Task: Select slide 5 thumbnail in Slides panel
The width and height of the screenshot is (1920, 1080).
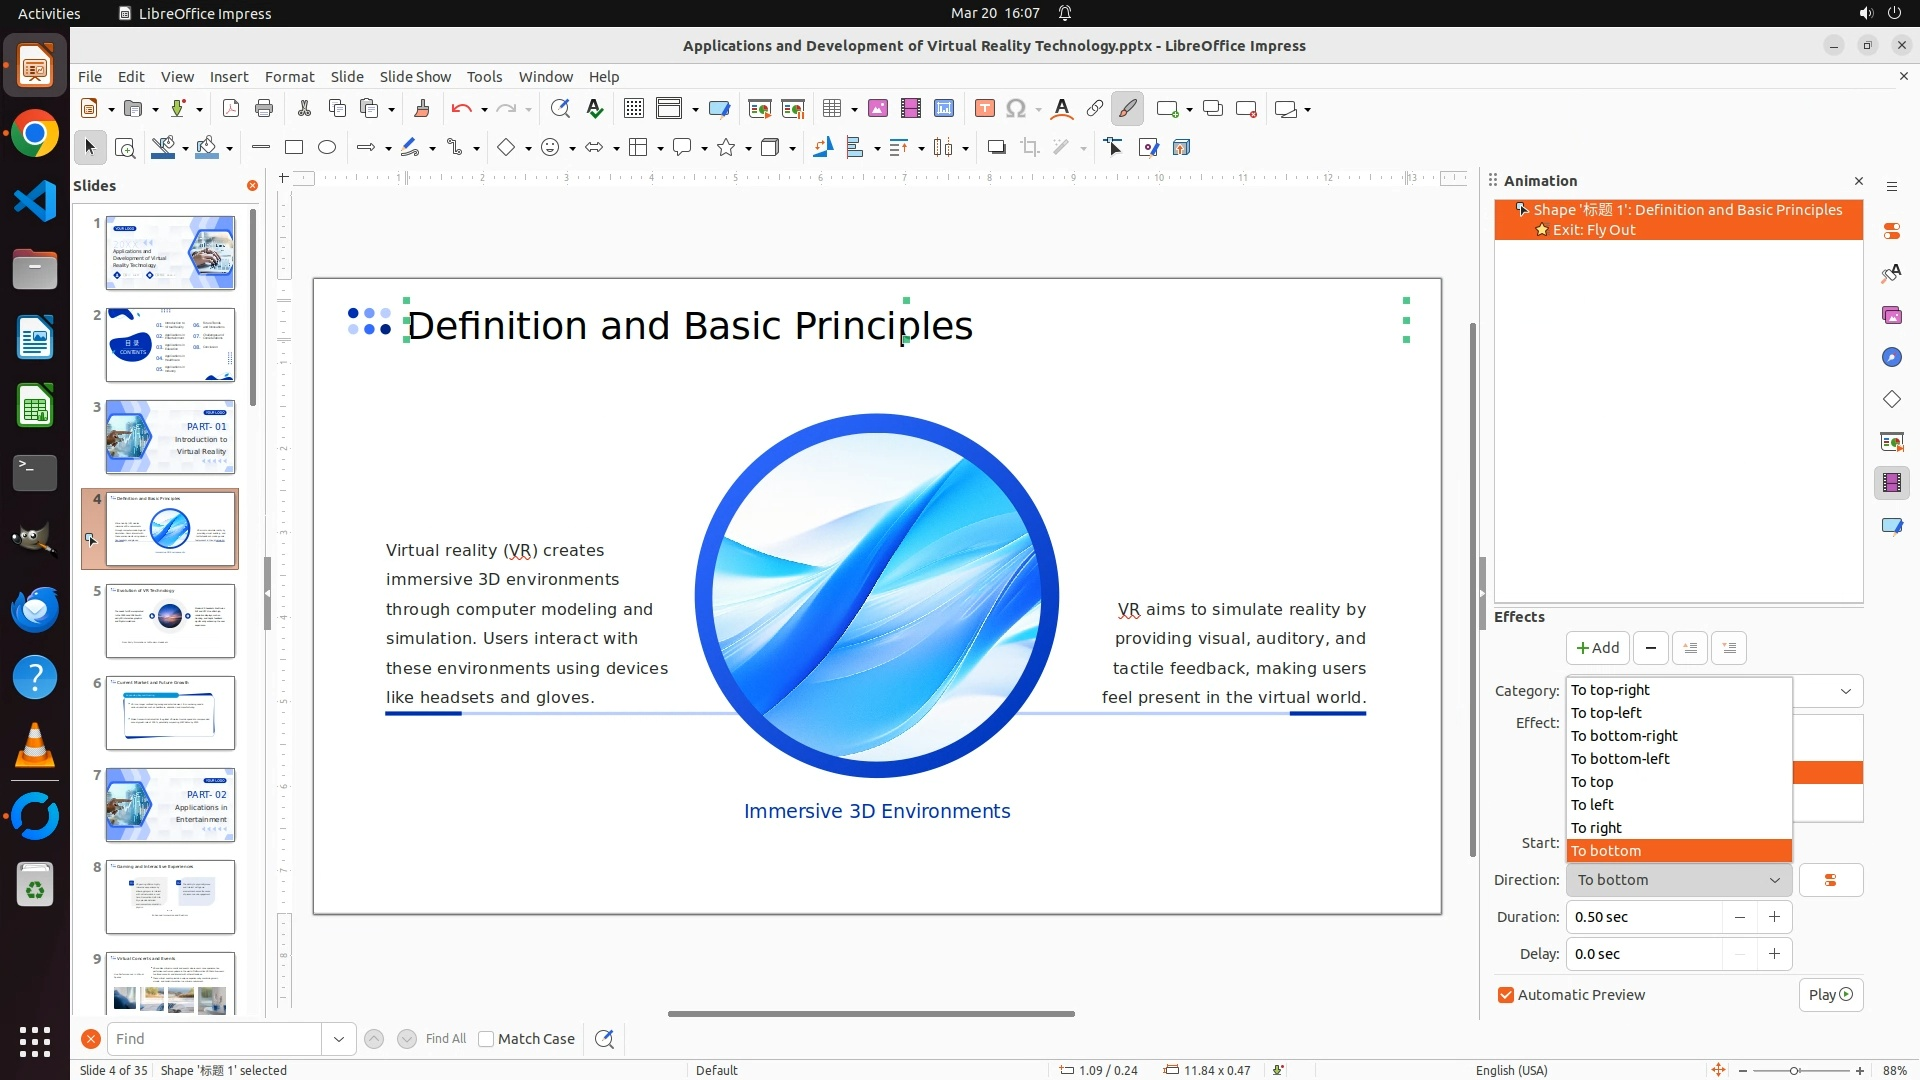Action: coord(170,621)
